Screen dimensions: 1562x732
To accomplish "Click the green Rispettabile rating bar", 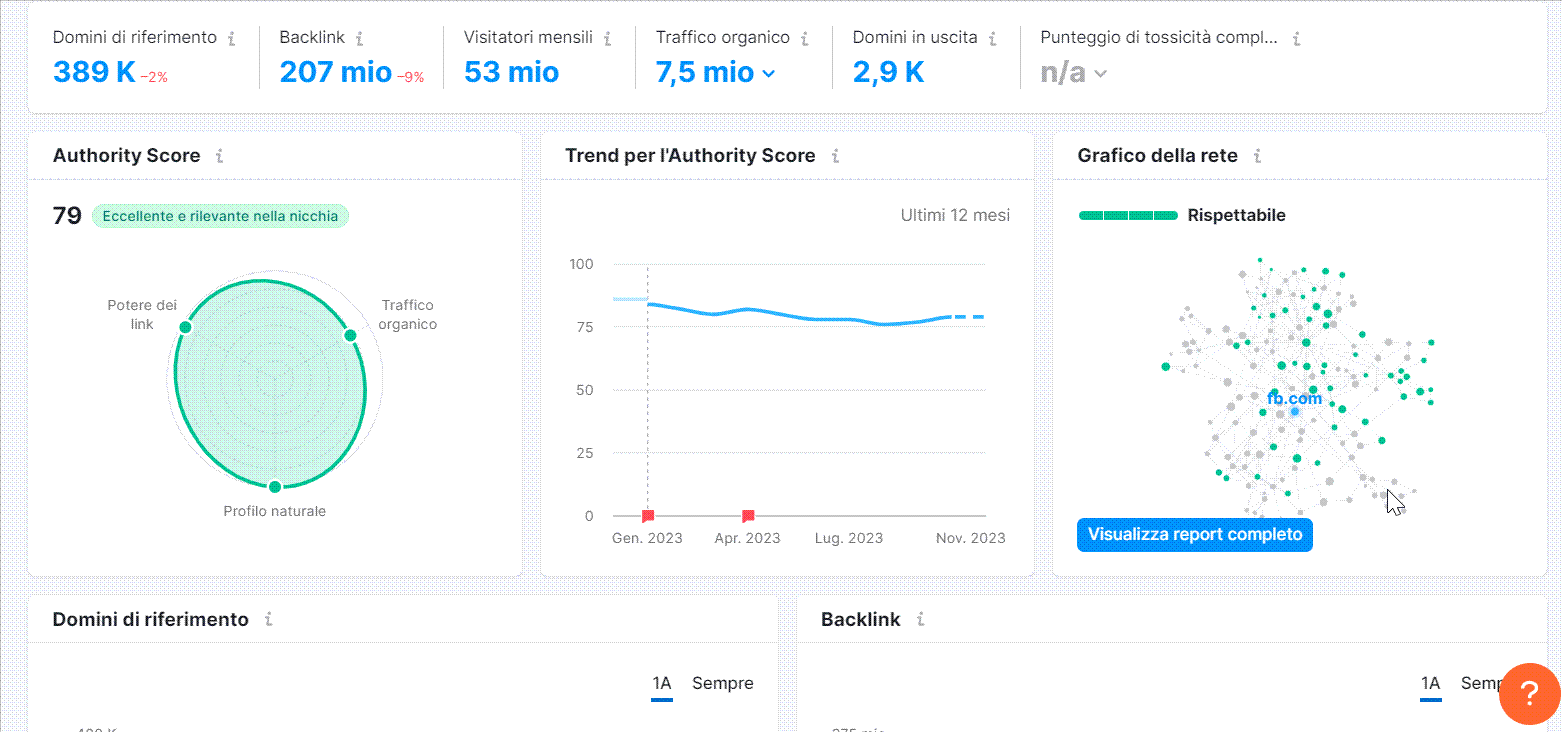I will coord(1128,214).
